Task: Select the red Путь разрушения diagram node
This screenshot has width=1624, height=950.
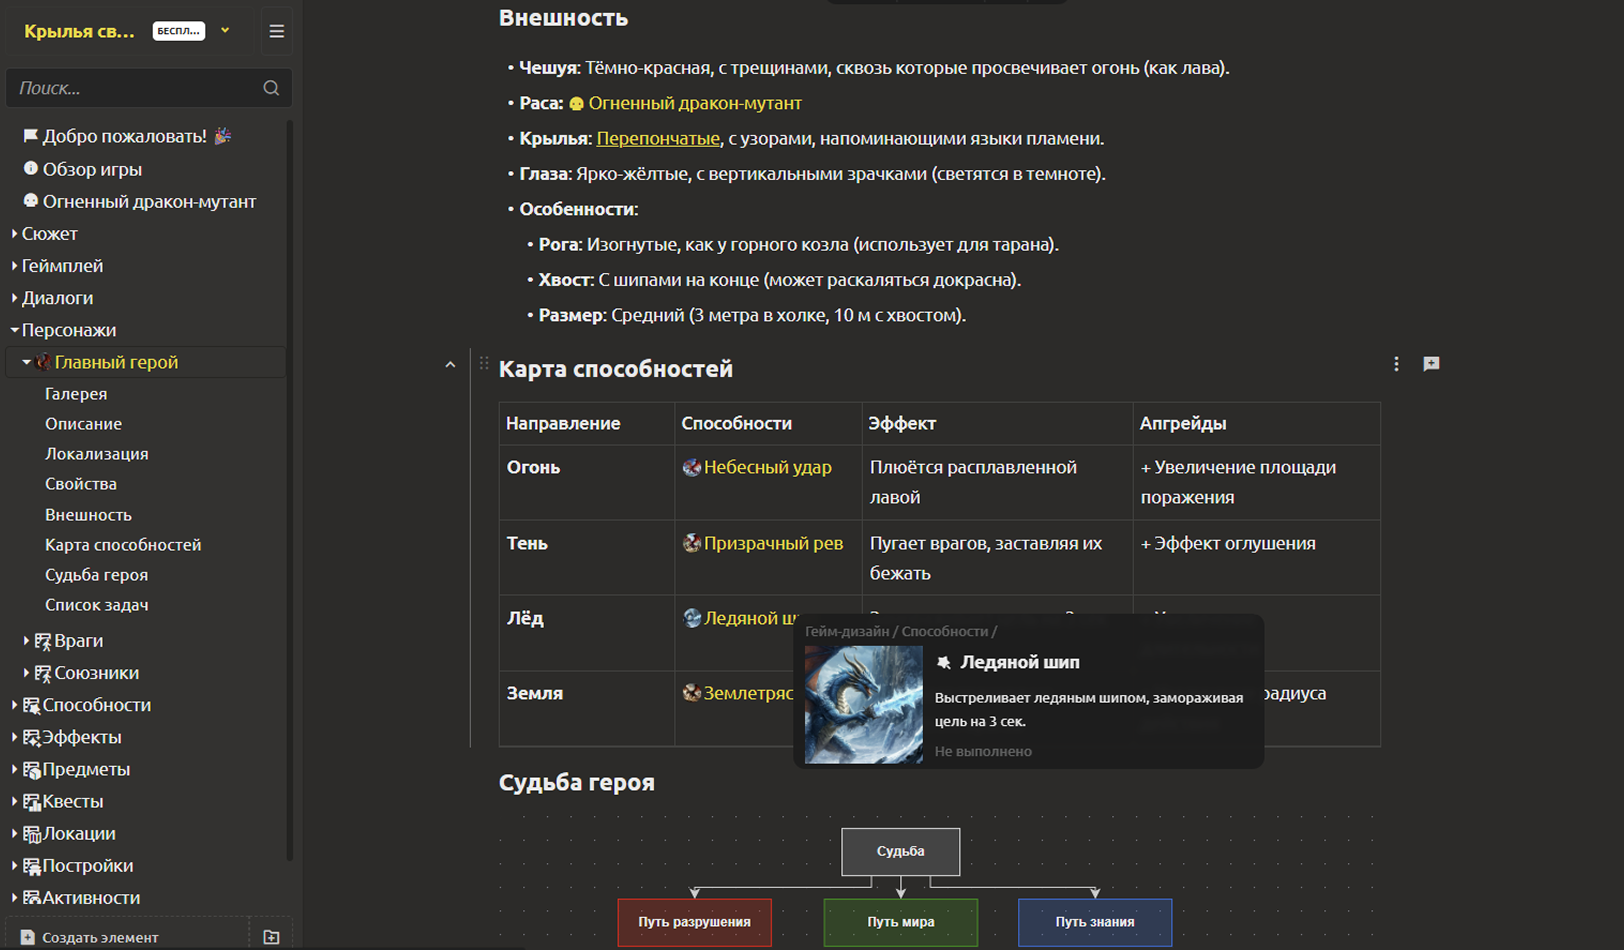Action: pos(694,922)
